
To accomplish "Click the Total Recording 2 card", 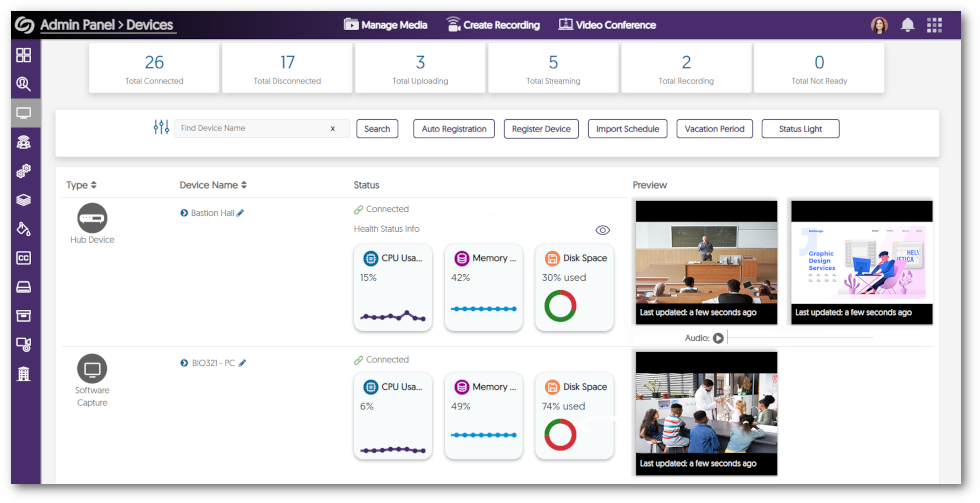I will tap(686, 68).
